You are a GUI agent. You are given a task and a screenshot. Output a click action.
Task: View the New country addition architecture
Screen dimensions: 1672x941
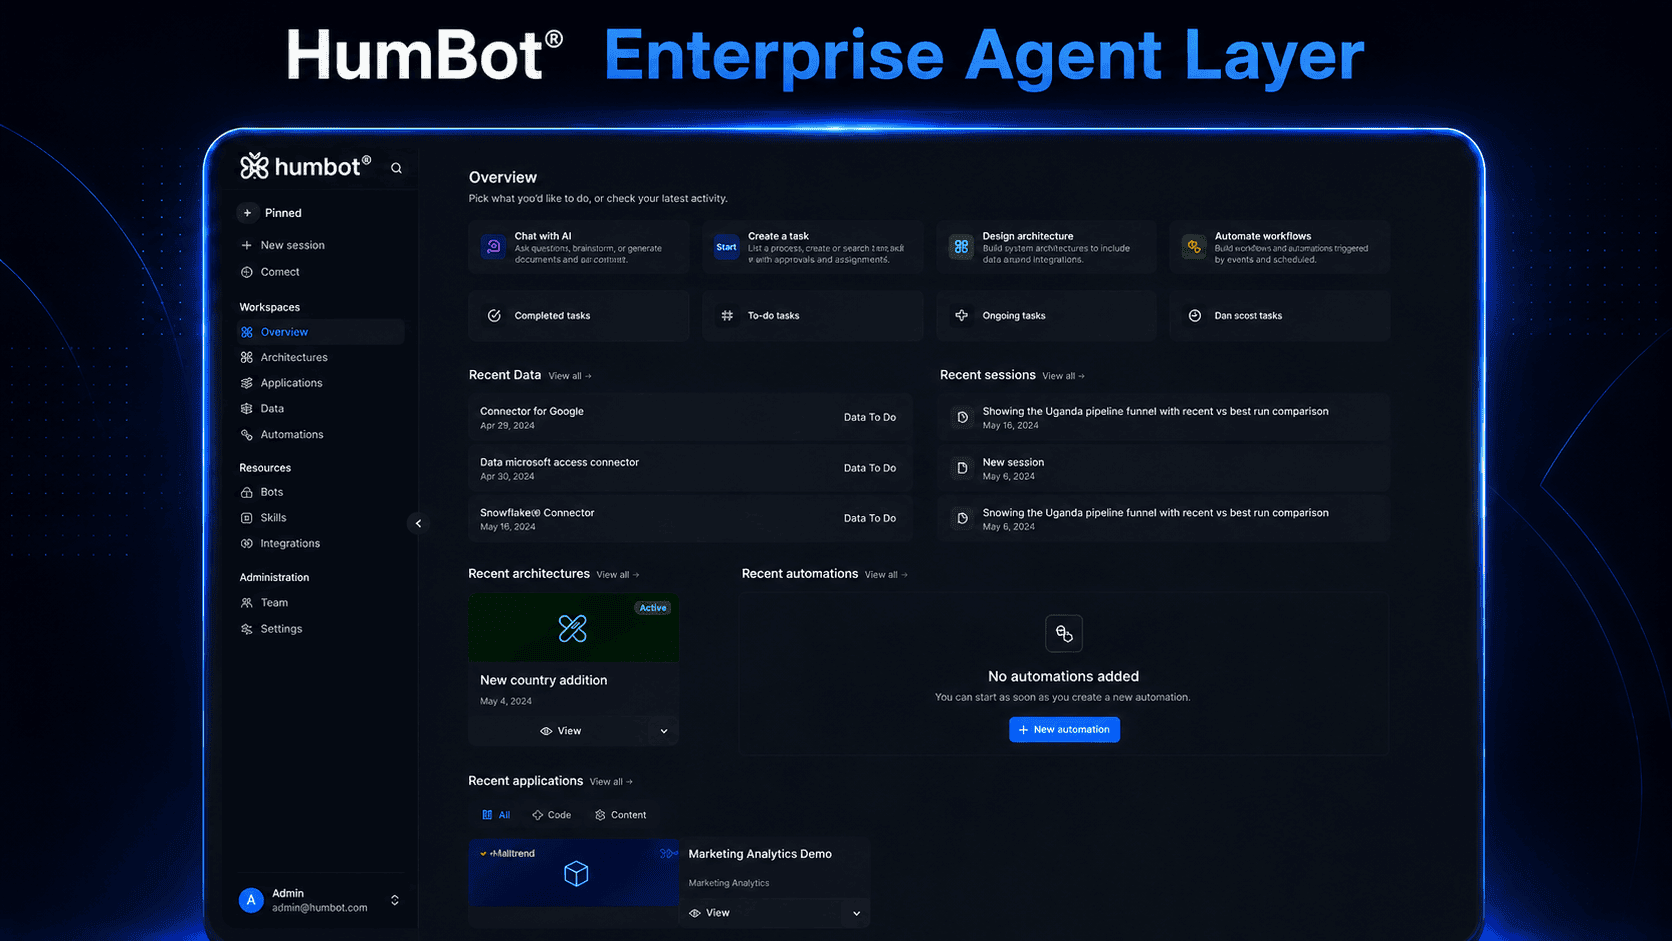560,731
